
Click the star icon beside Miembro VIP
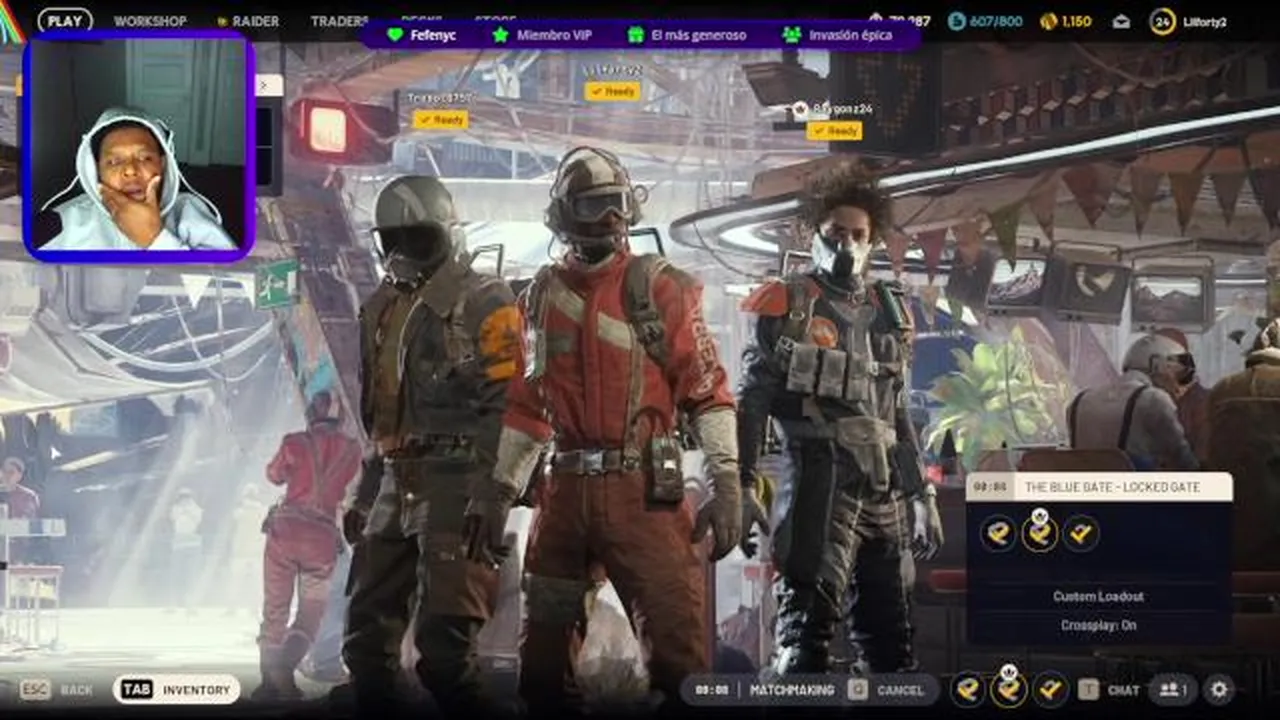[500, 35]
